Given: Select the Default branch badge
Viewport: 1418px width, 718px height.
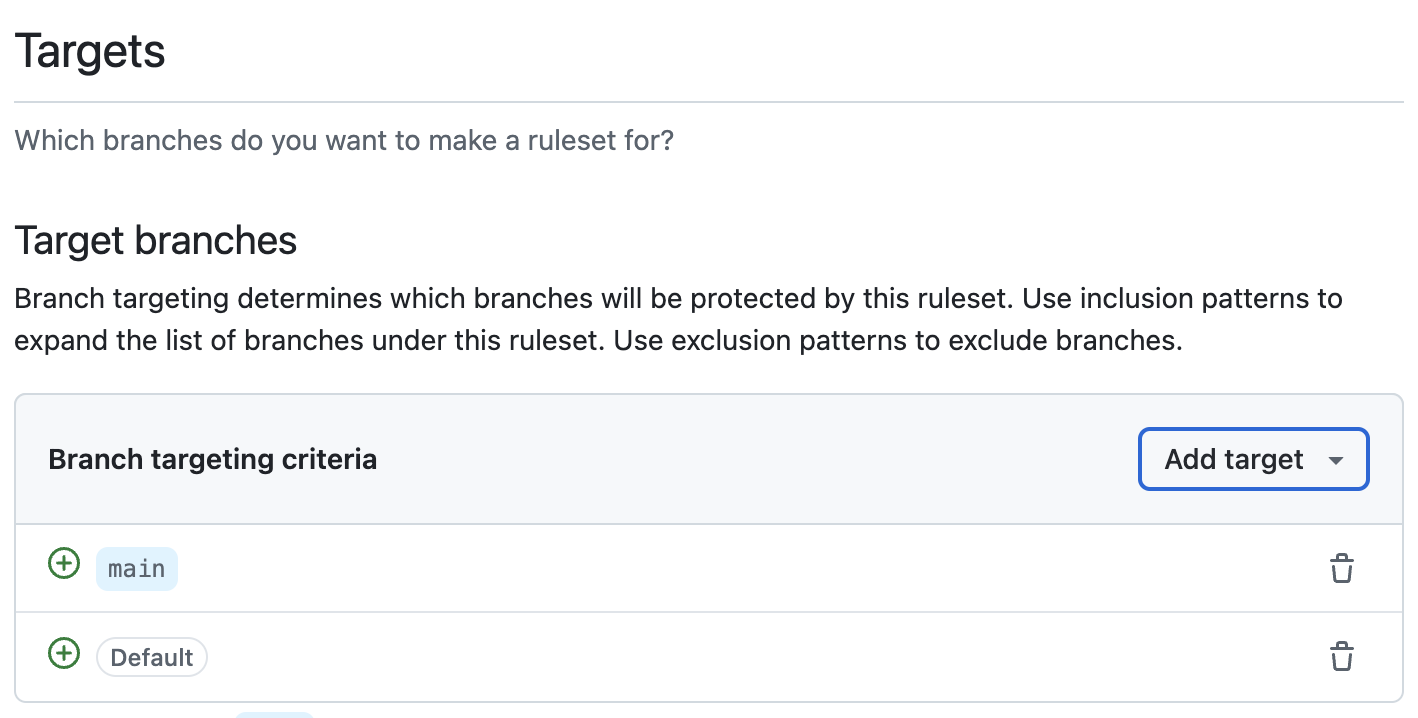Looking at the screenshot, I should [x=152, y=657].
